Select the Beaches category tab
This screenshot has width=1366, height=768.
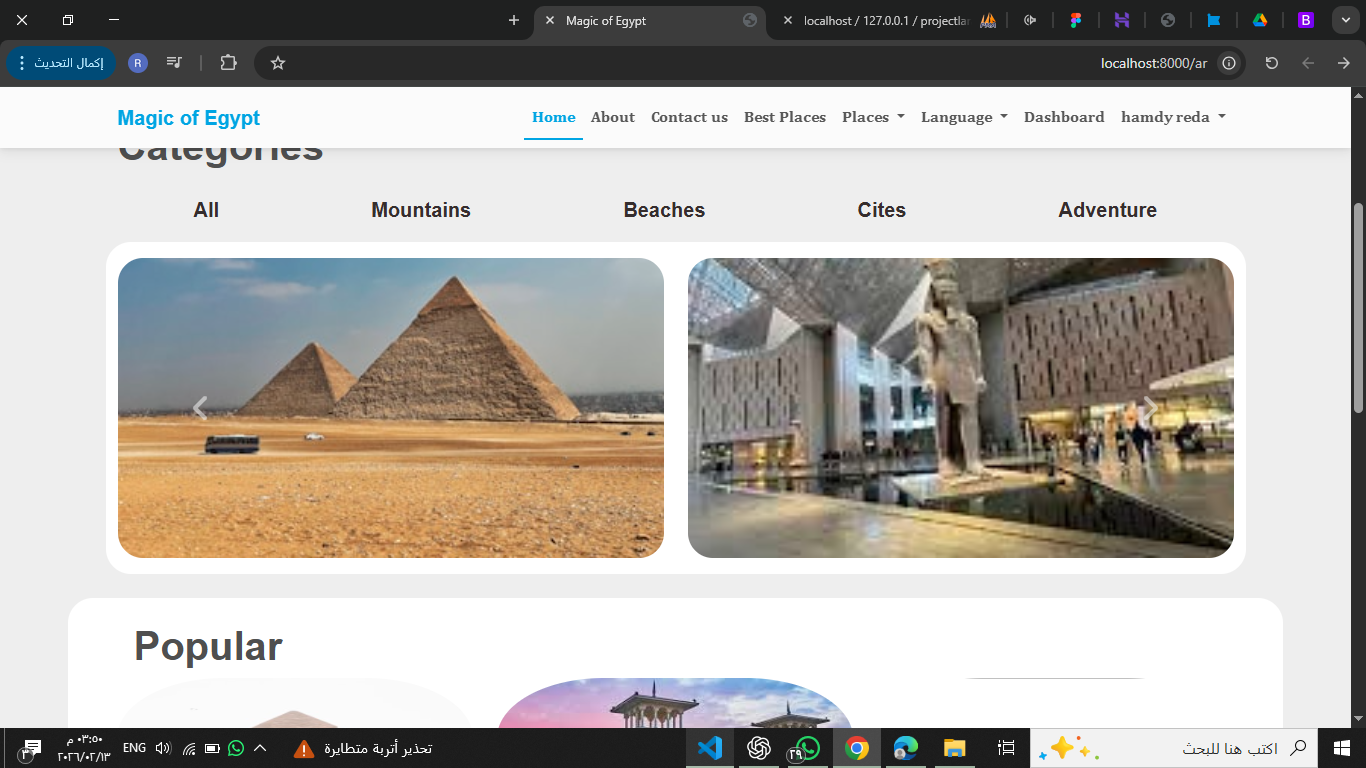point(664,210)
